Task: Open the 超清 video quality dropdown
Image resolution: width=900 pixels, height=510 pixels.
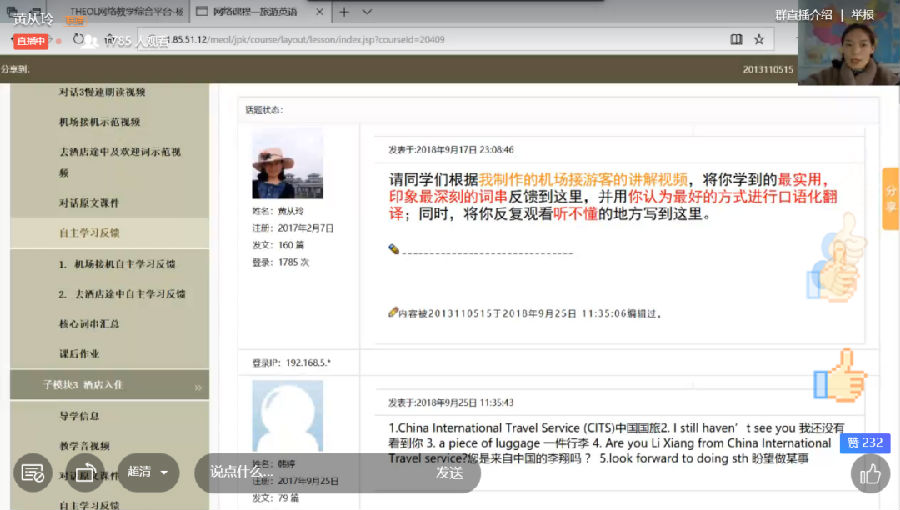Action: [x=147, y=473]
